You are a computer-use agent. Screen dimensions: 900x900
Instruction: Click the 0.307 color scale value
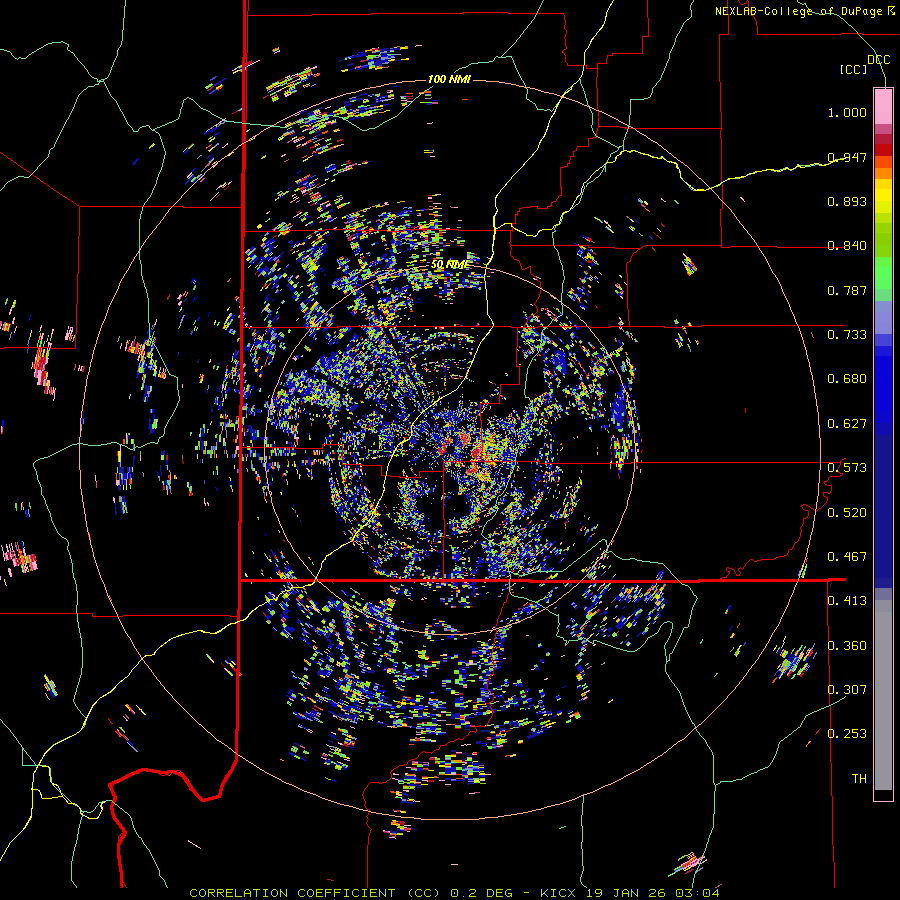point(847,690)
